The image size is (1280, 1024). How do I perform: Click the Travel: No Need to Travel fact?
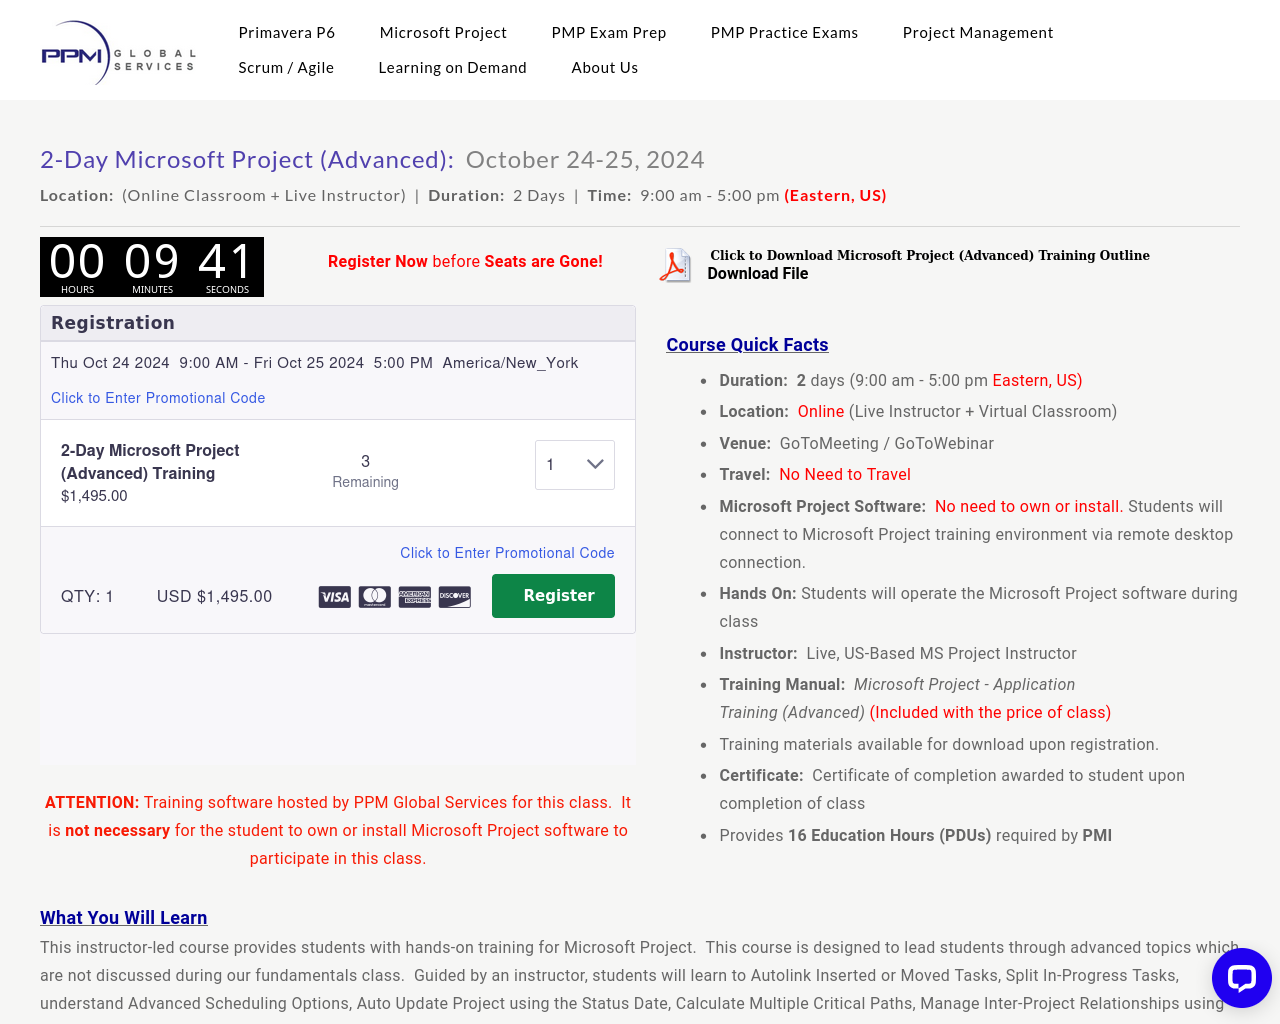815,475
